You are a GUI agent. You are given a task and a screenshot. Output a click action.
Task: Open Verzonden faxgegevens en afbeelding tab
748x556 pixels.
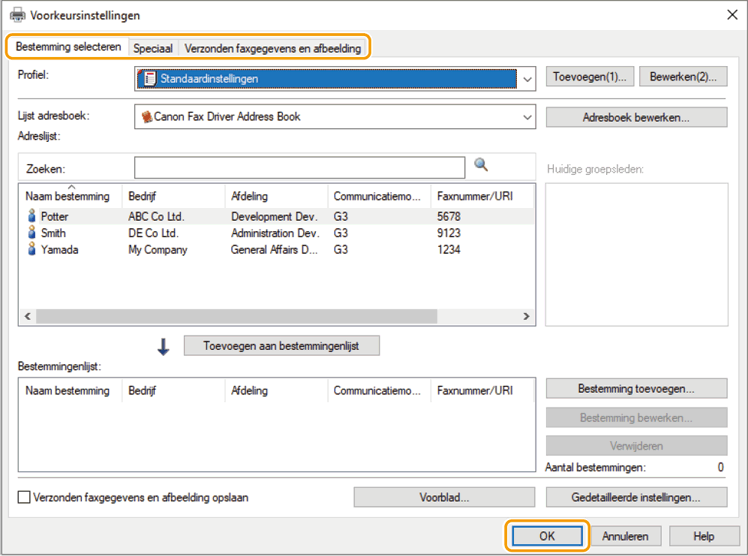point(272,48)
